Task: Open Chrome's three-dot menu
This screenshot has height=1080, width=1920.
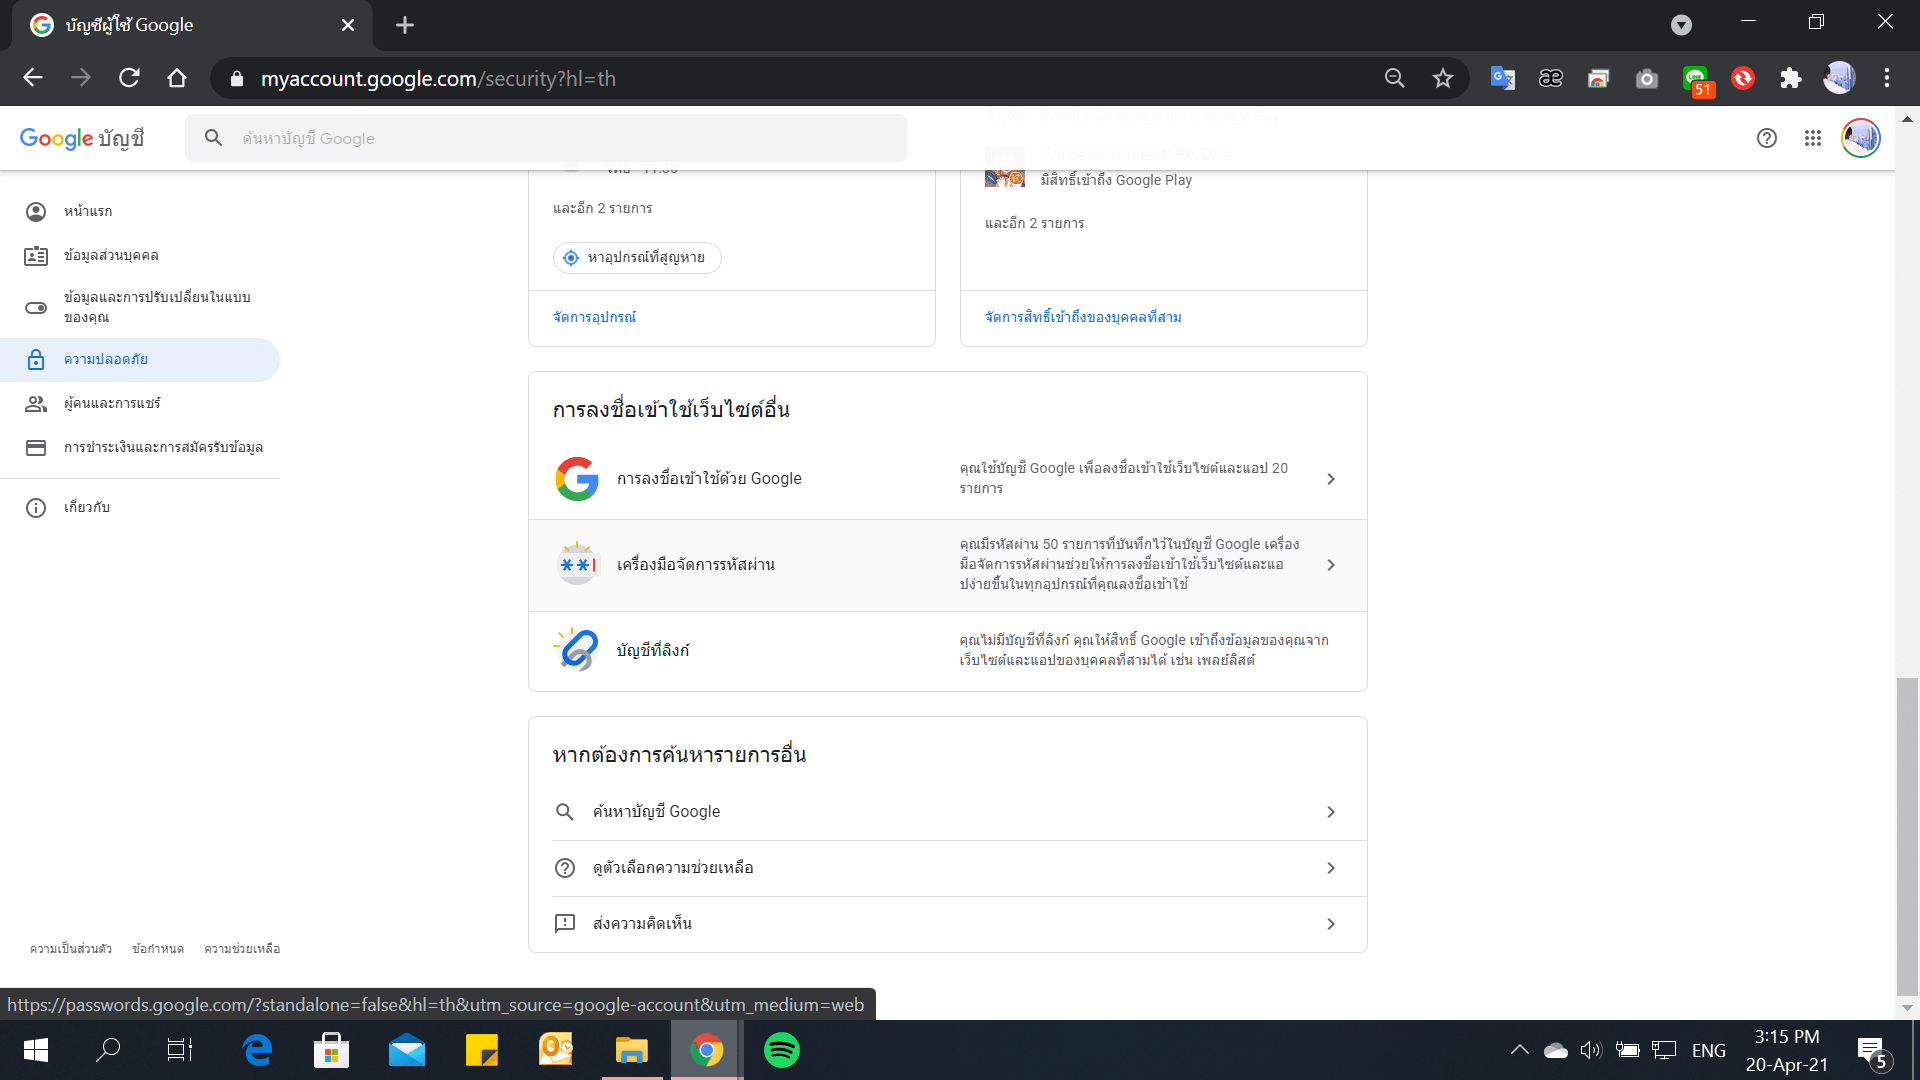Action: (1886, 78)
